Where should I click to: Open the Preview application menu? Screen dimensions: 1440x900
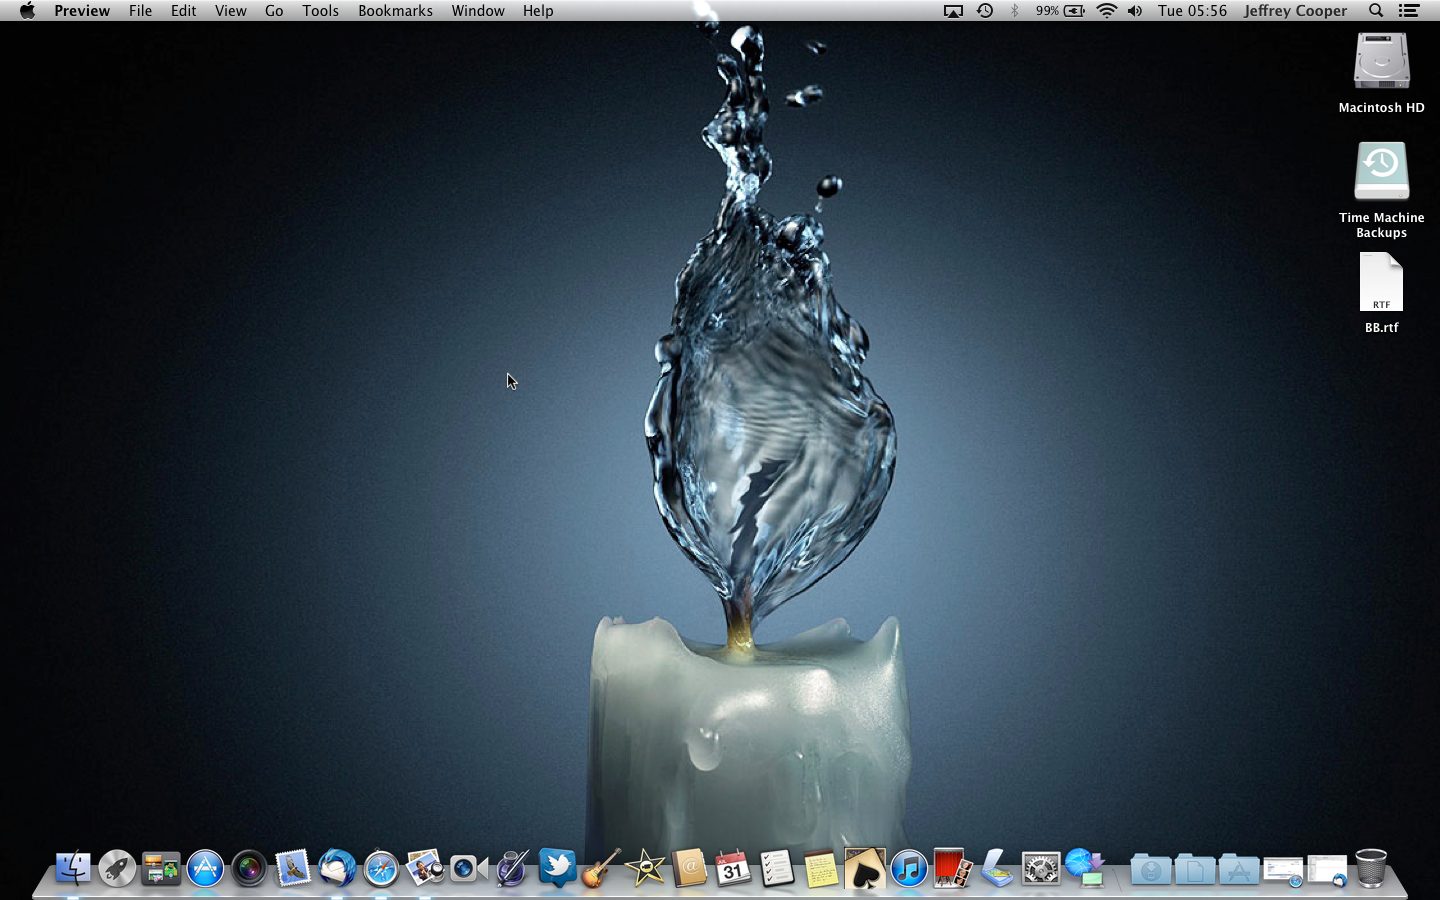(82, 11)
